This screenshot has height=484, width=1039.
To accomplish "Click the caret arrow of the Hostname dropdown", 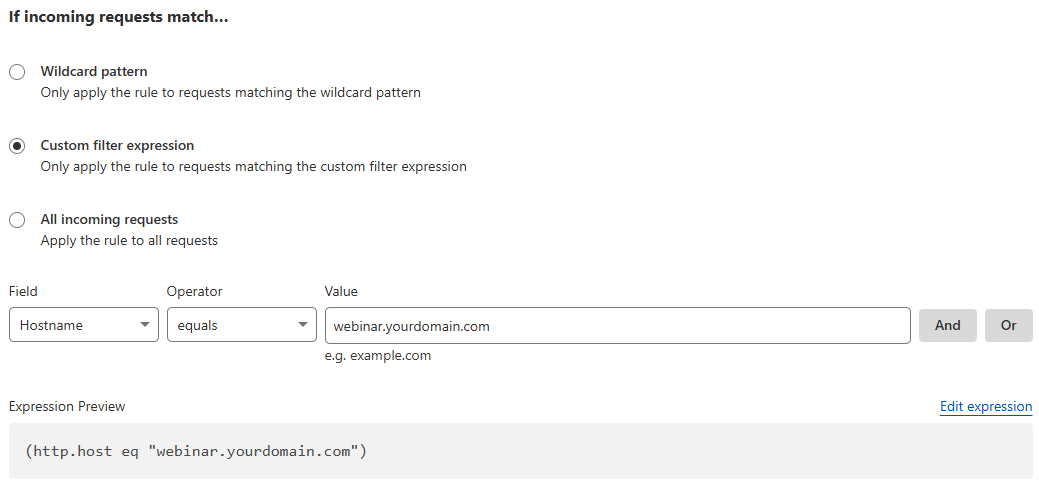I will [x=145, y=325].
